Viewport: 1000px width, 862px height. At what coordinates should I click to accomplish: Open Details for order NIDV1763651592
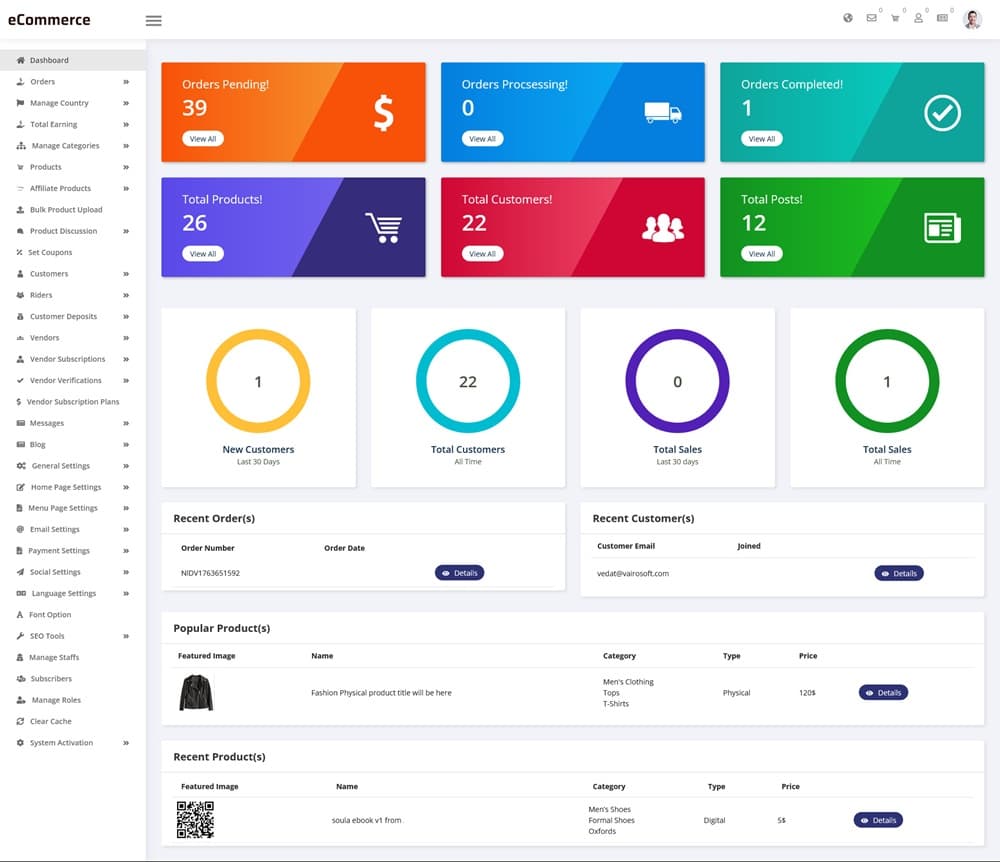459,573
